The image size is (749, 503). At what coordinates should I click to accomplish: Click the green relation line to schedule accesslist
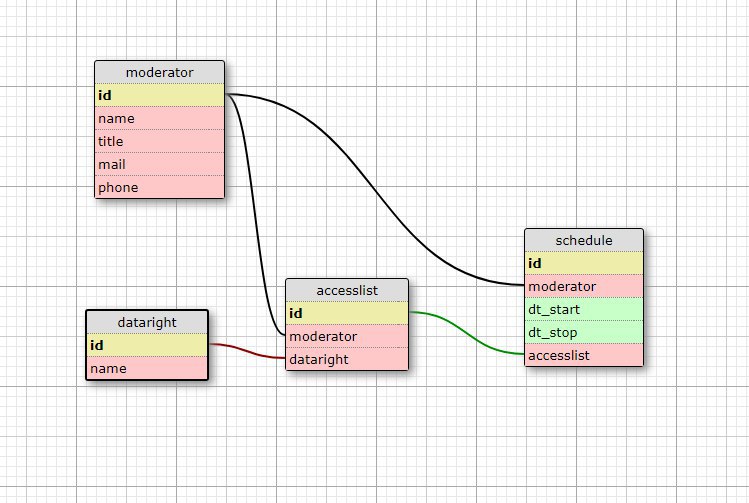tap(467, 333)
